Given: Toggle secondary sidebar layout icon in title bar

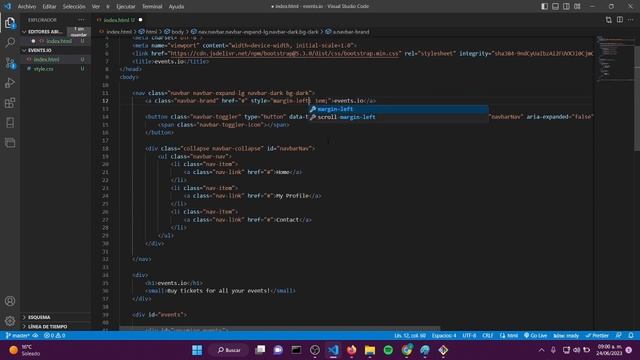Looking at the screenshot, I should (566, 6).
